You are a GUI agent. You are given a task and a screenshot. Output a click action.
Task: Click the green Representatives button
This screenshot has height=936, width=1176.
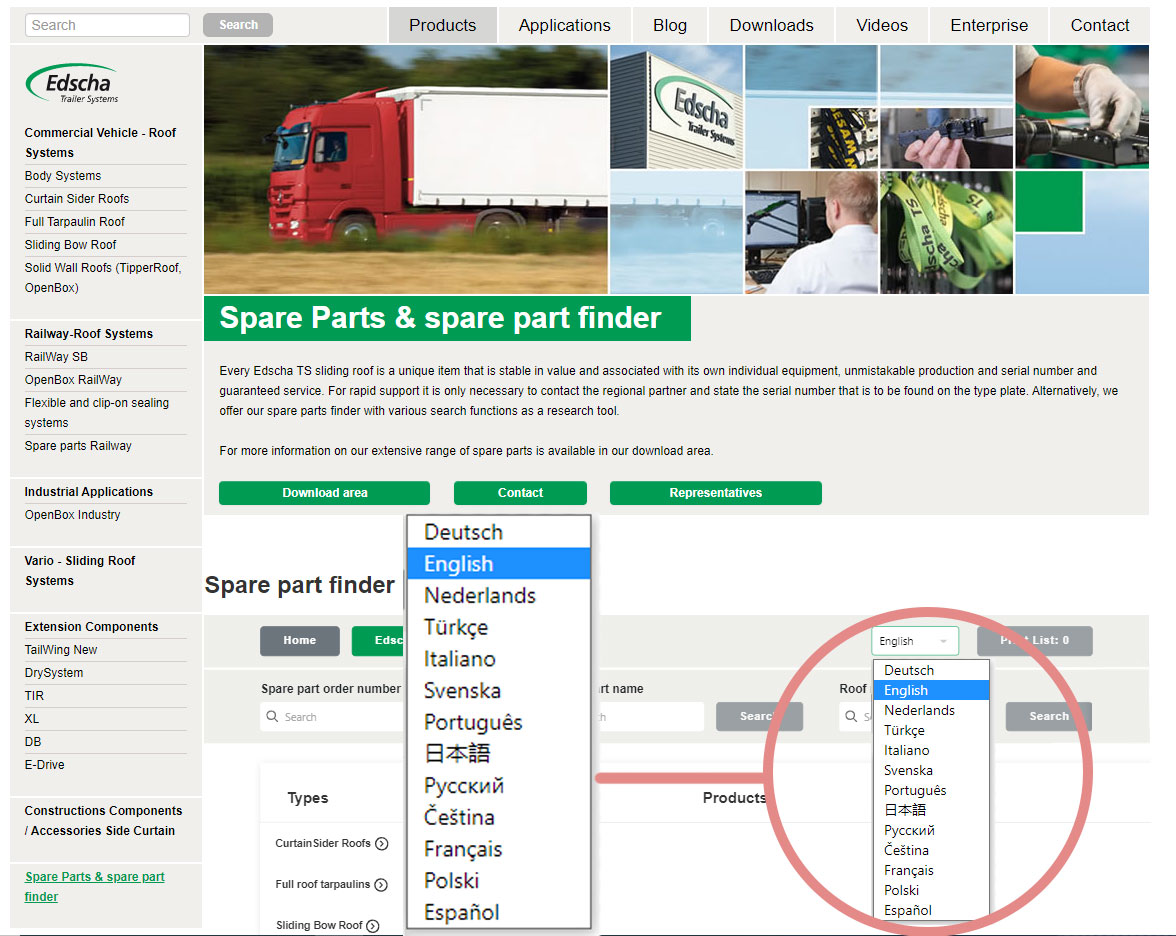[x=716, y=493]
